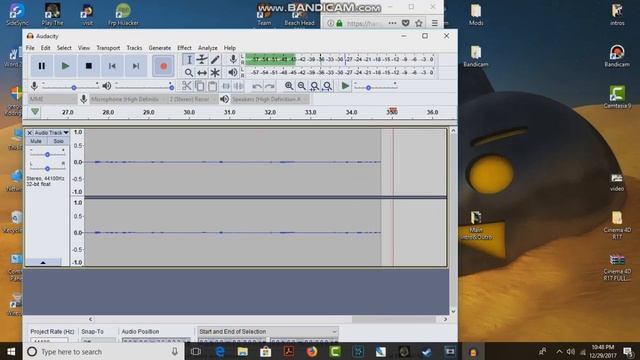Click the Undo arrow
The width and height of the screenshot is (640, 360).
coord(257,86)
